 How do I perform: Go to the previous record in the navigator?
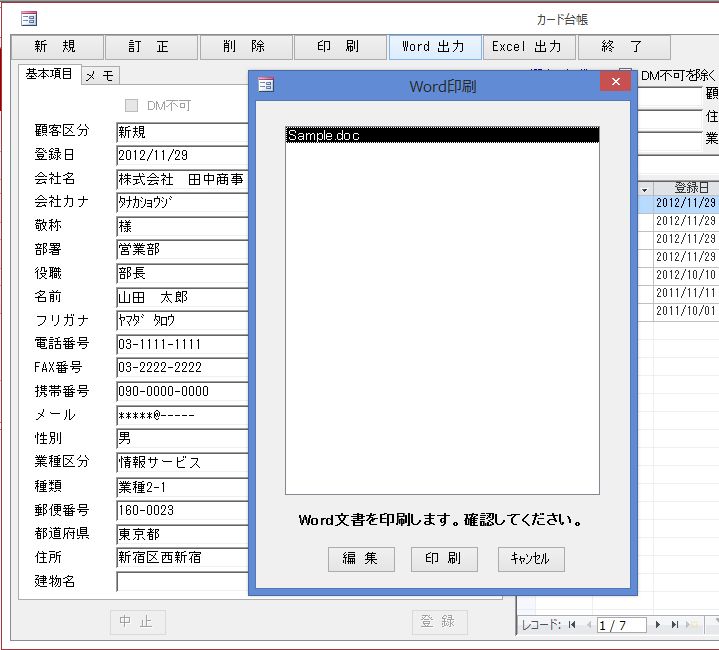589,624
